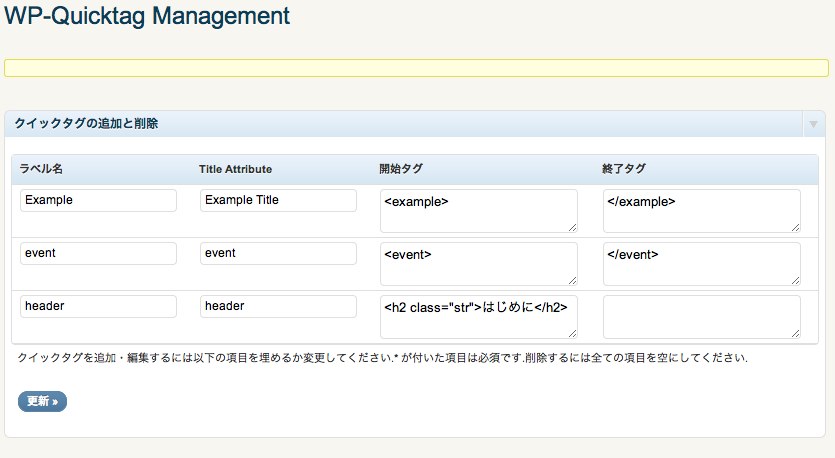The height and width of the screenshot is (458, 835).
Task: Grab resize handle of <event> start textarea
Action: [x=572, y=281]
